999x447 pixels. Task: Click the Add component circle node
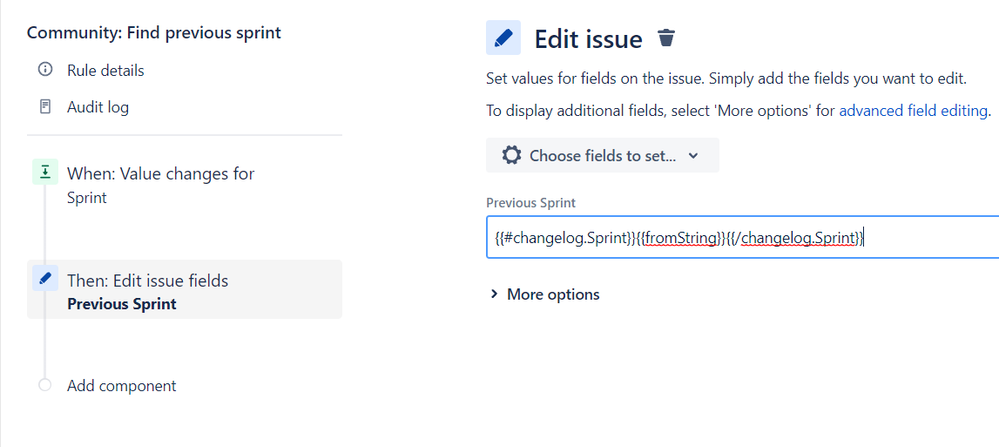pos(44,385)
